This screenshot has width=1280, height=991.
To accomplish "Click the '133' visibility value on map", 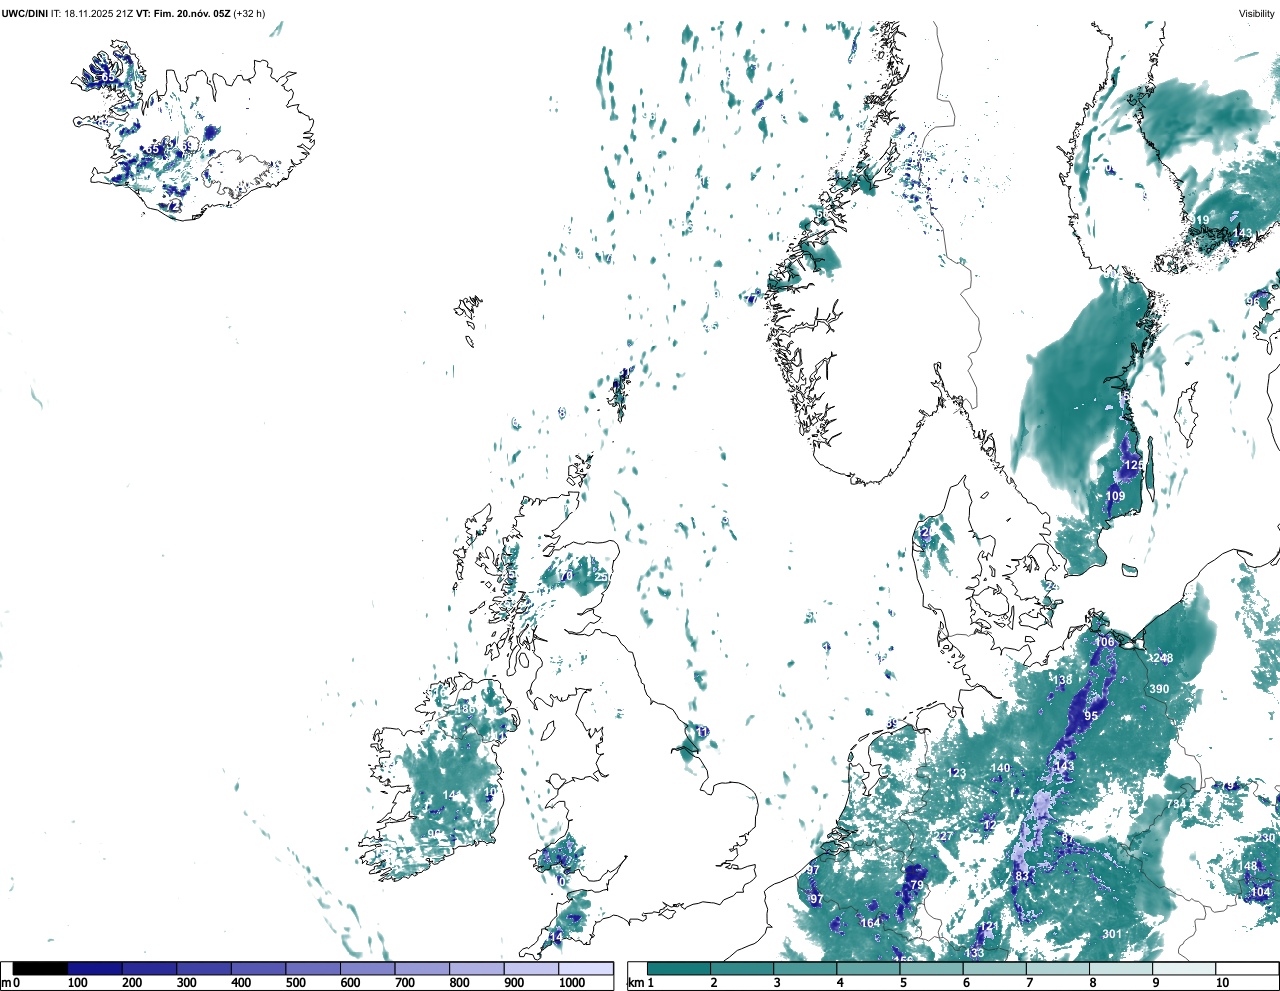I will pyautogui.click(x=975, y=953).
